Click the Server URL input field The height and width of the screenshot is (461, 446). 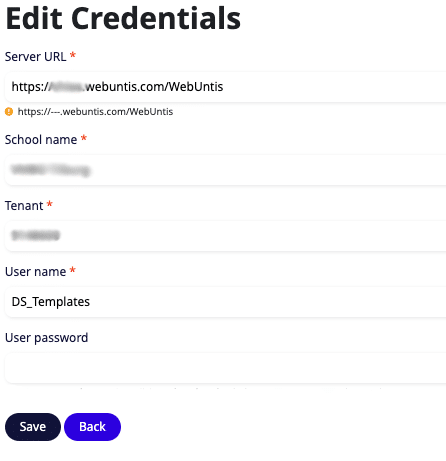click(x=225, y=87)
